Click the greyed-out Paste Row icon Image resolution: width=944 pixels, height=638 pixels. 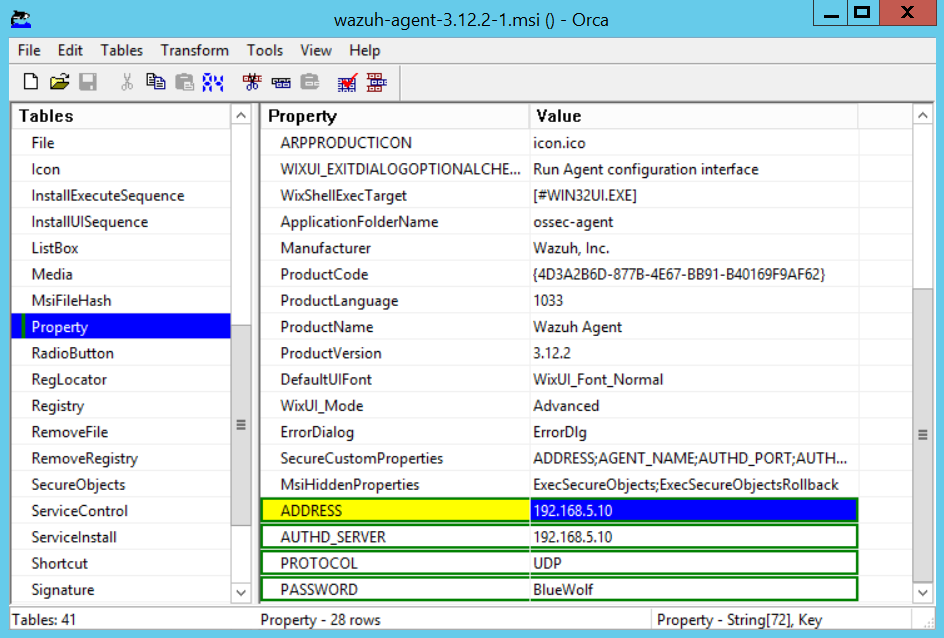[310, 82]
